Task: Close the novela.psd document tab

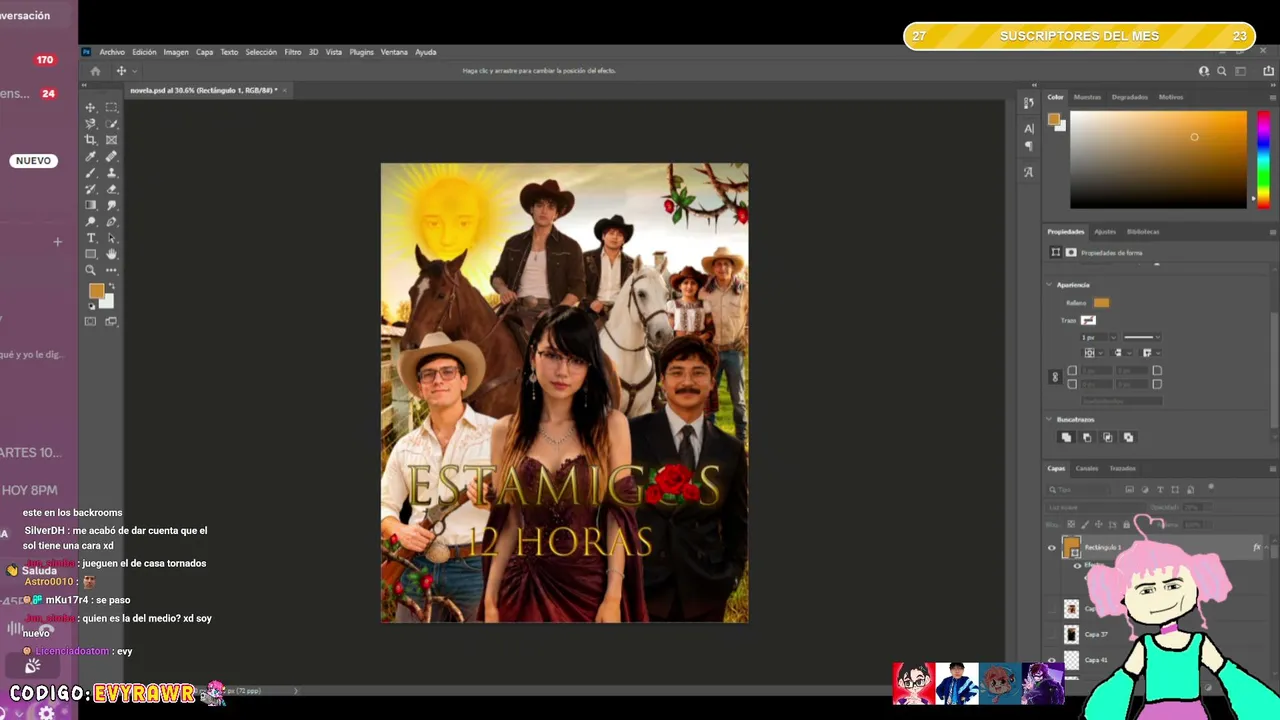Action: (285, 90)
